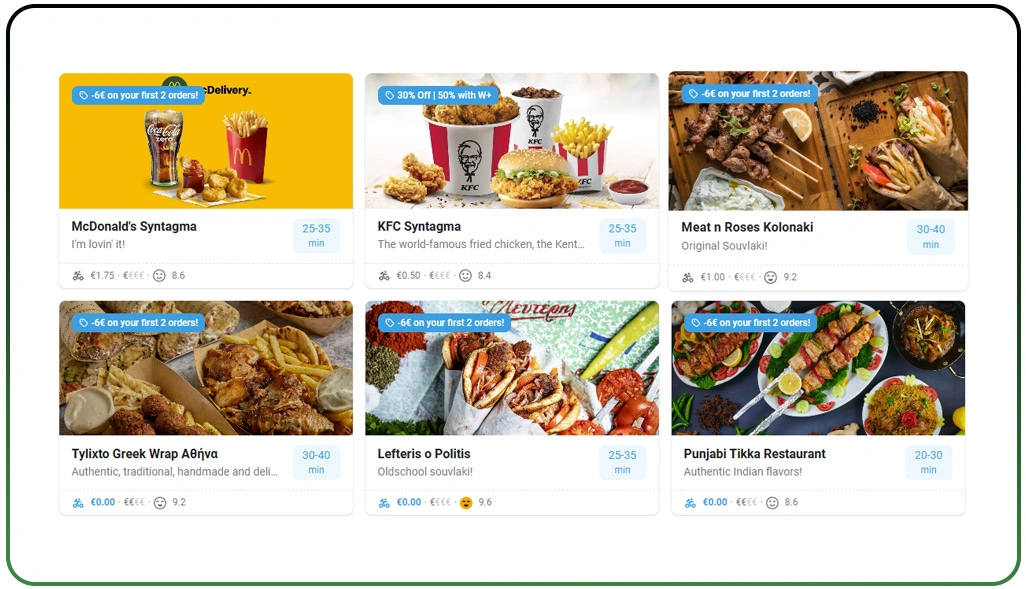Click the delivery bike icon on McDonald's Syntagma
Screen dimensions: 1026x589
78,276
